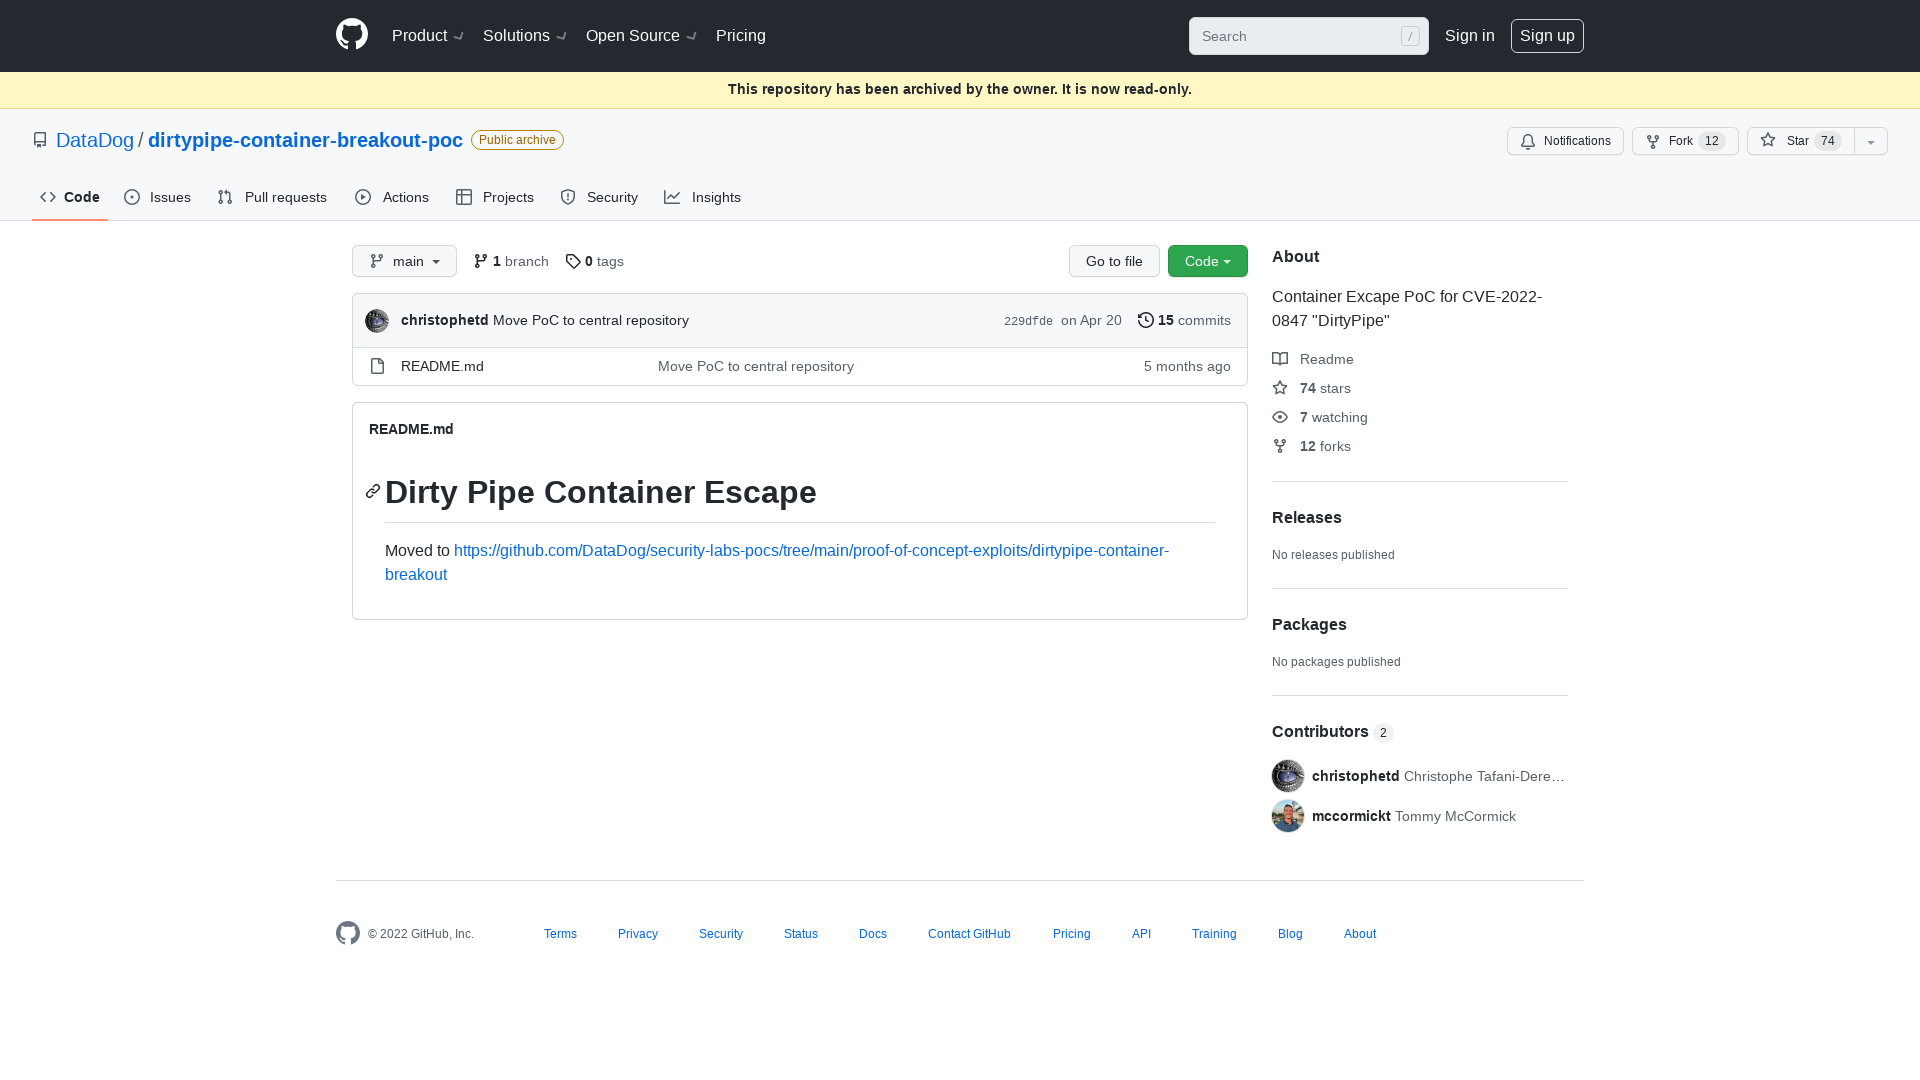Open the footer Docs link
Image resolution: width=1920 pixels, height=1080 pixels.
[873, 934]
